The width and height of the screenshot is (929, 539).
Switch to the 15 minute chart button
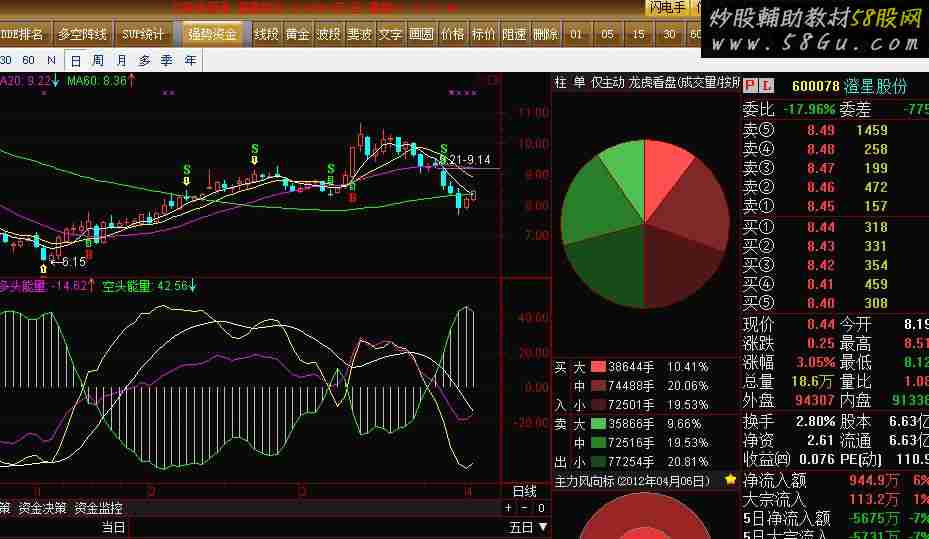point(638,34)
